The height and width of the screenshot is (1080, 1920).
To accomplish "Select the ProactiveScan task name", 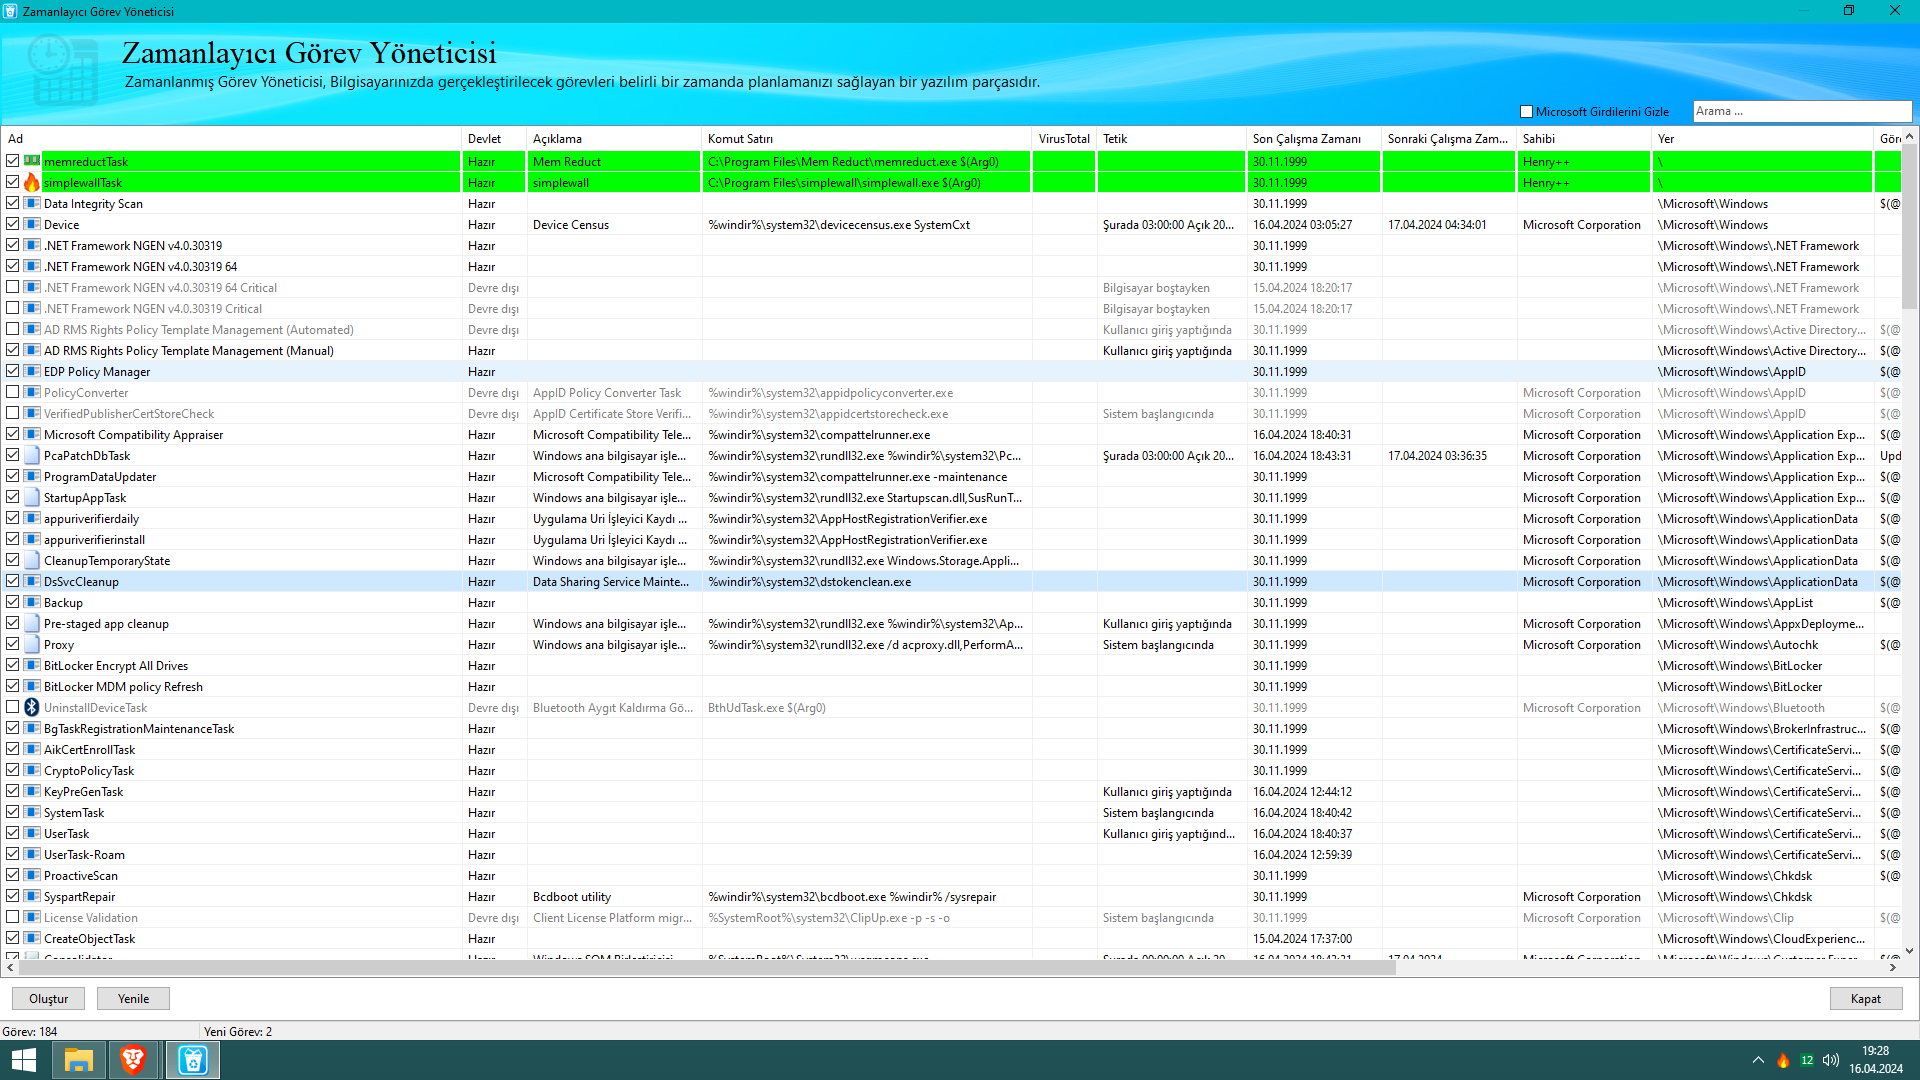I will pos(81,875).
